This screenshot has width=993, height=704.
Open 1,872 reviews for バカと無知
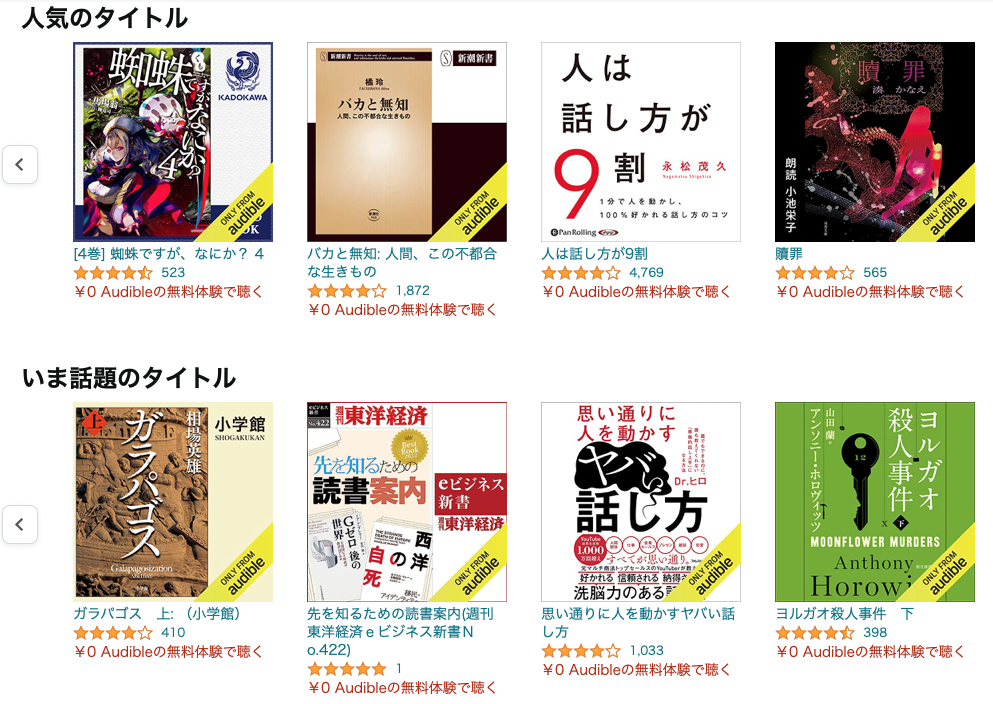(412, 291)
